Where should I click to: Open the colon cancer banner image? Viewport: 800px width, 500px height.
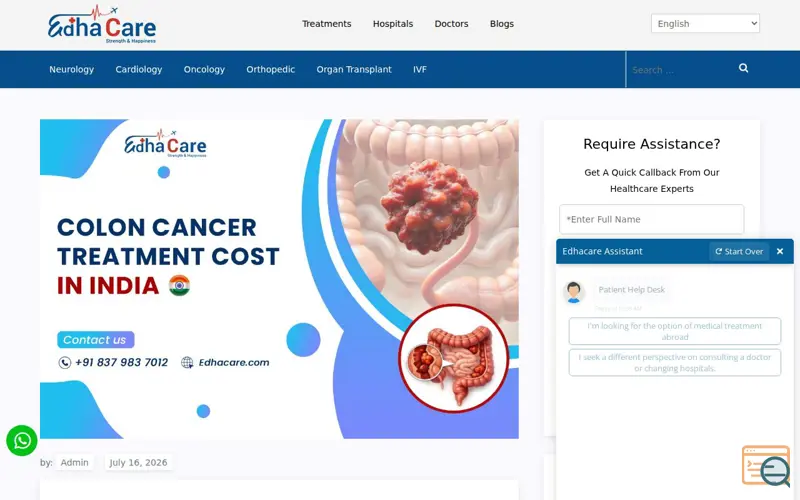pyautogui.click(x=279, y=279)
